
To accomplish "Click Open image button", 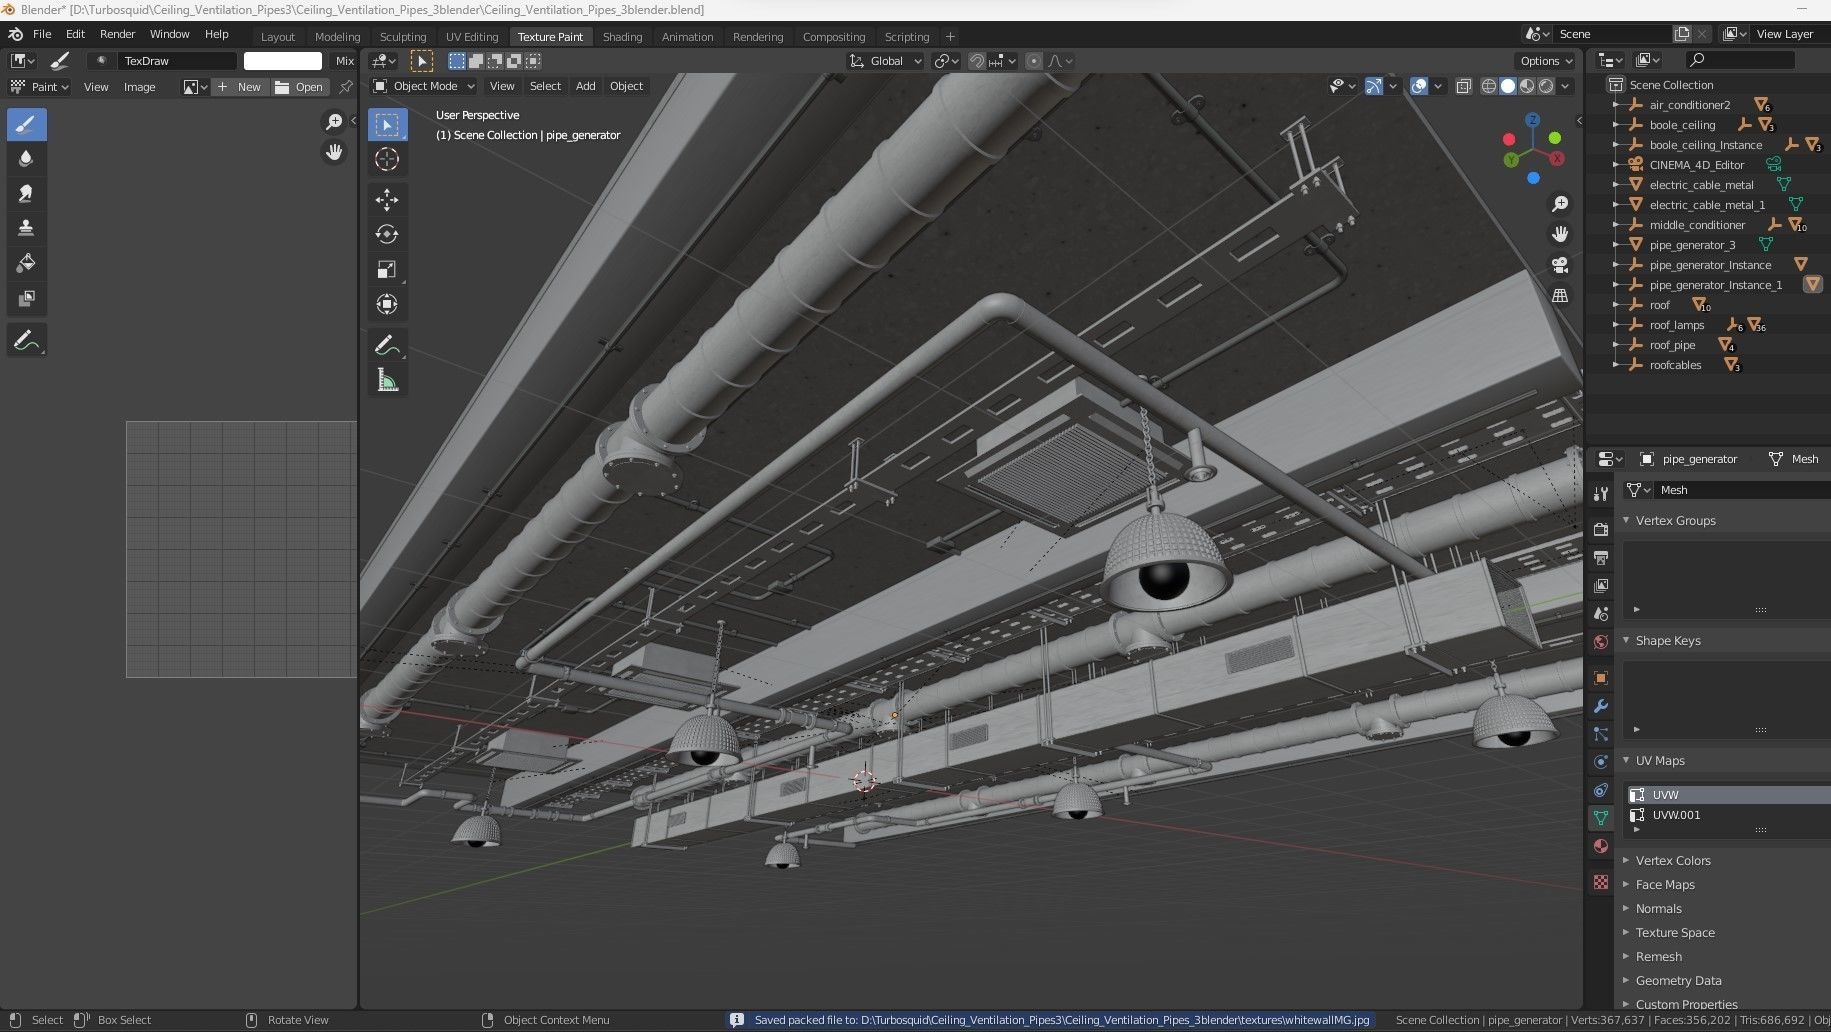I will (x=299, y=87).
